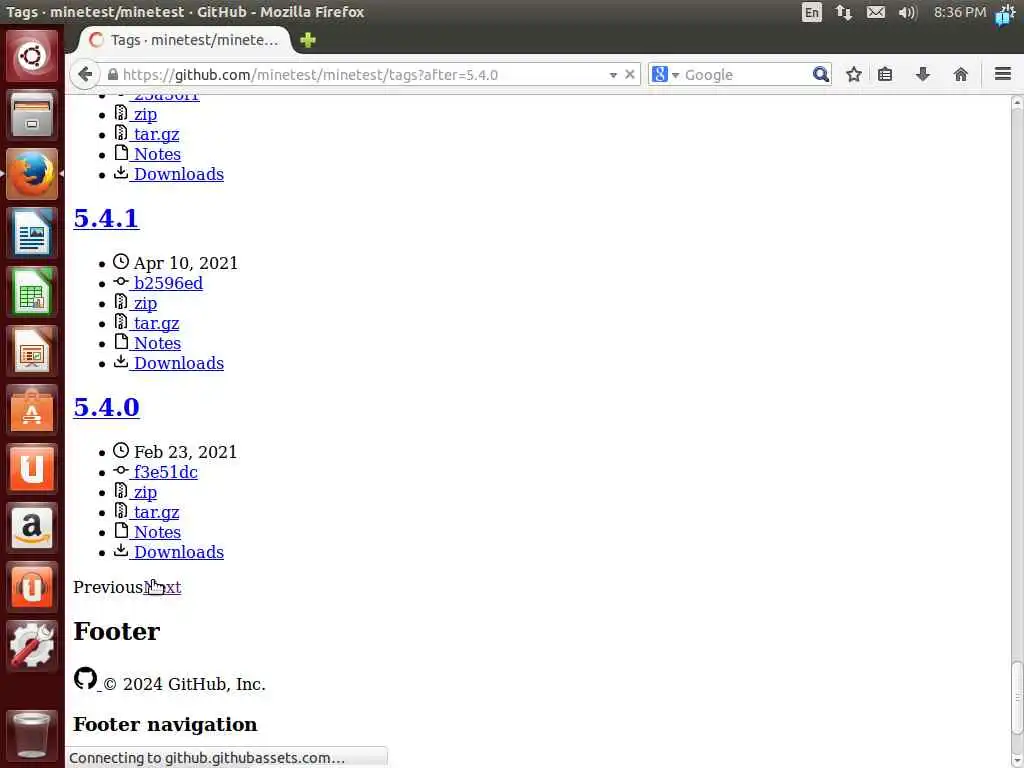Open the 5.4.0 tag link
The width and height of the screenshot is (1024, 768).
(106, 407)
